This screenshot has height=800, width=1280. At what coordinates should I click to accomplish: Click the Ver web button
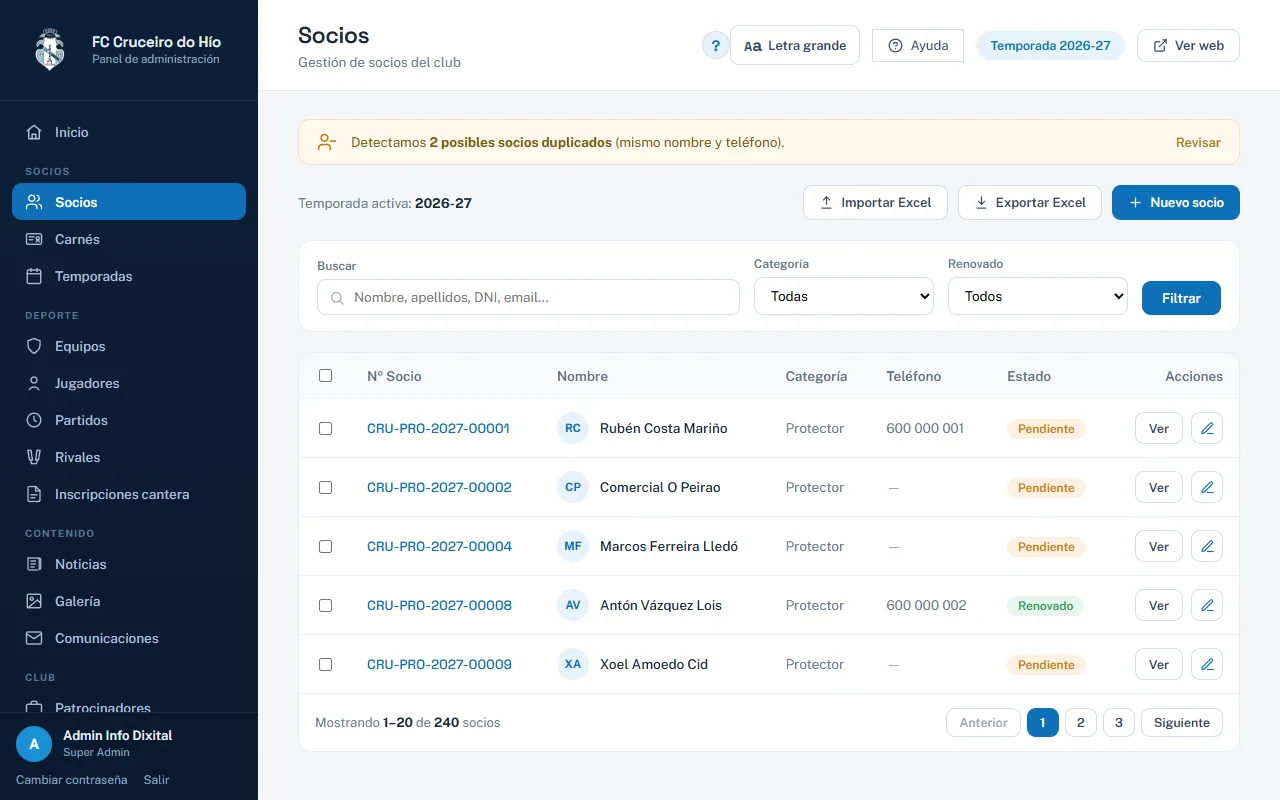pos(1188,45)
